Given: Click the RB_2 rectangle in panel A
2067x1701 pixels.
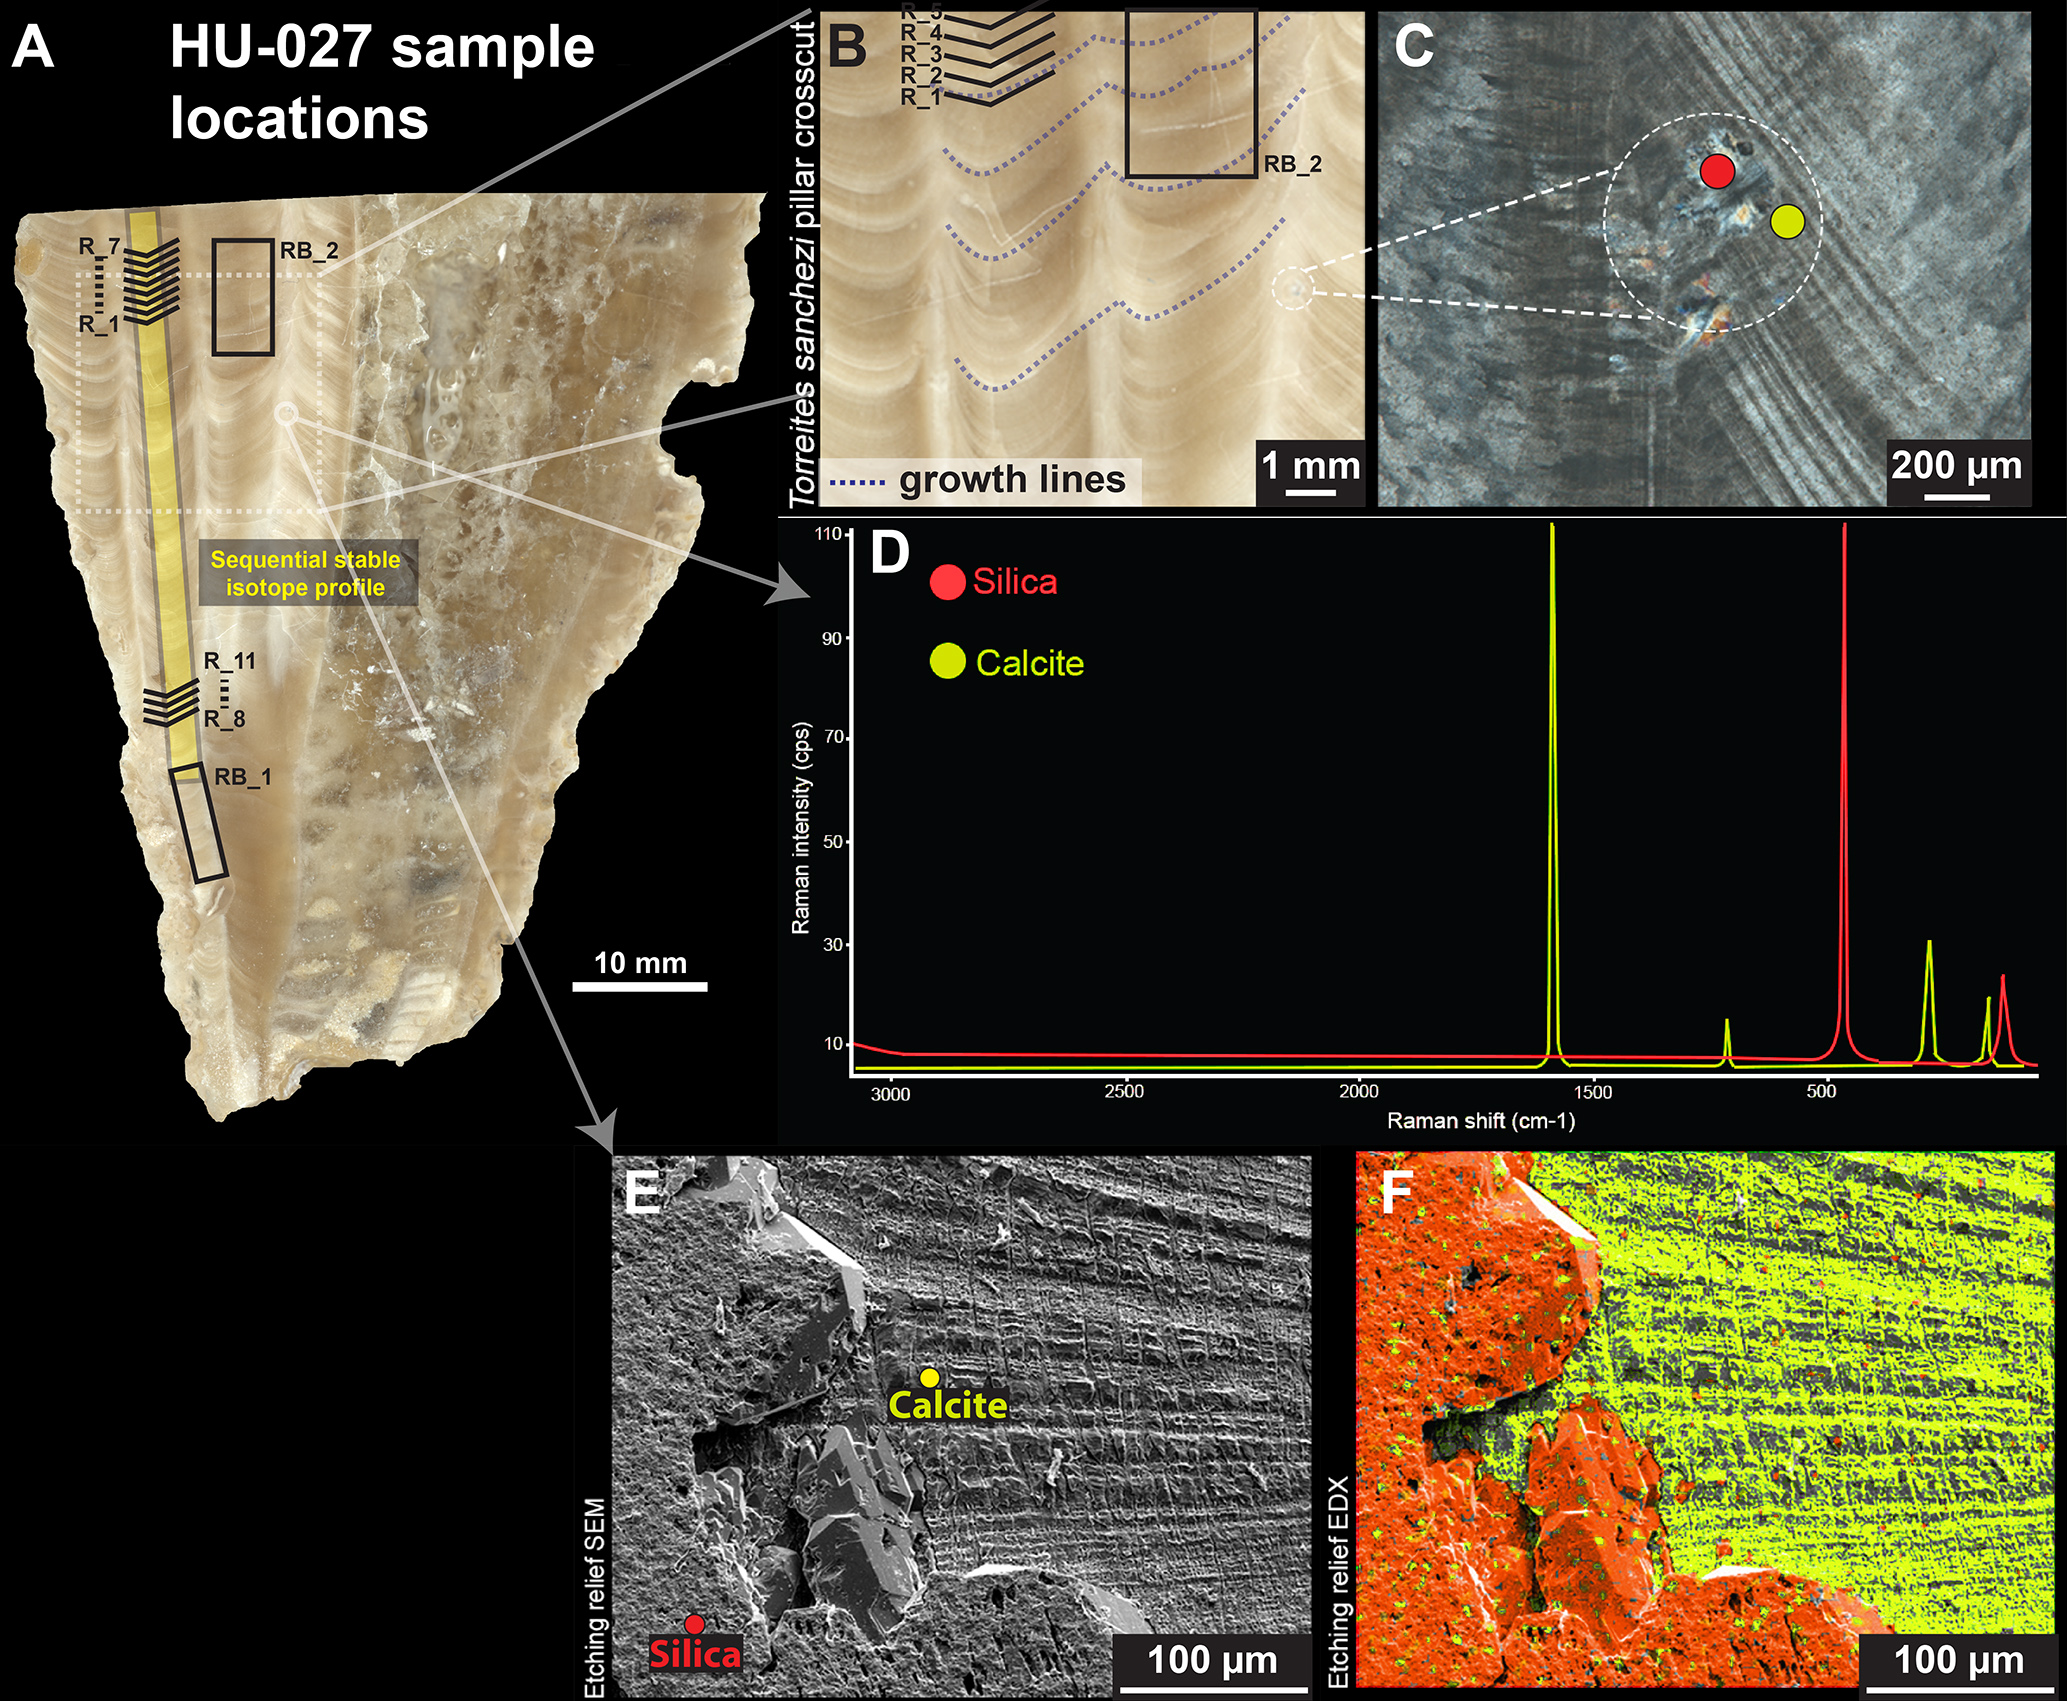Looking at the screenshot, I should [243, 297].
